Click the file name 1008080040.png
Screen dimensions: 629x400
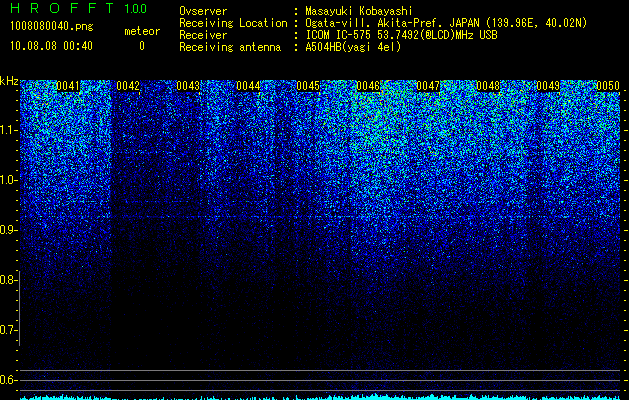click(x=52, y=27)
